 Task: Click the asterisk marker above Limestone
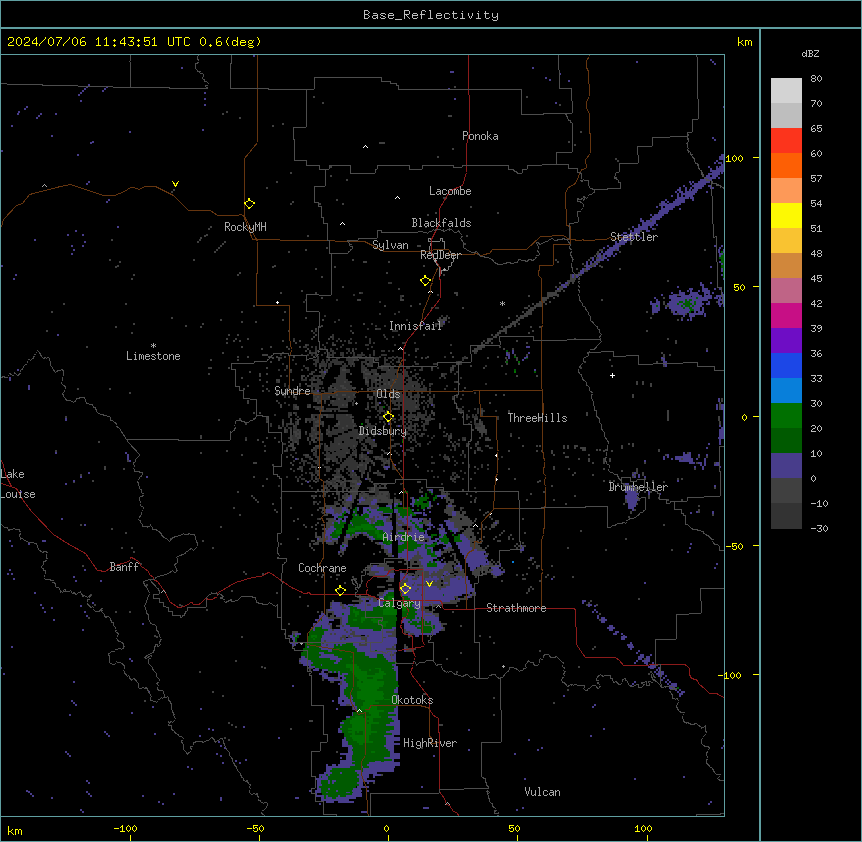click(153, 346)
